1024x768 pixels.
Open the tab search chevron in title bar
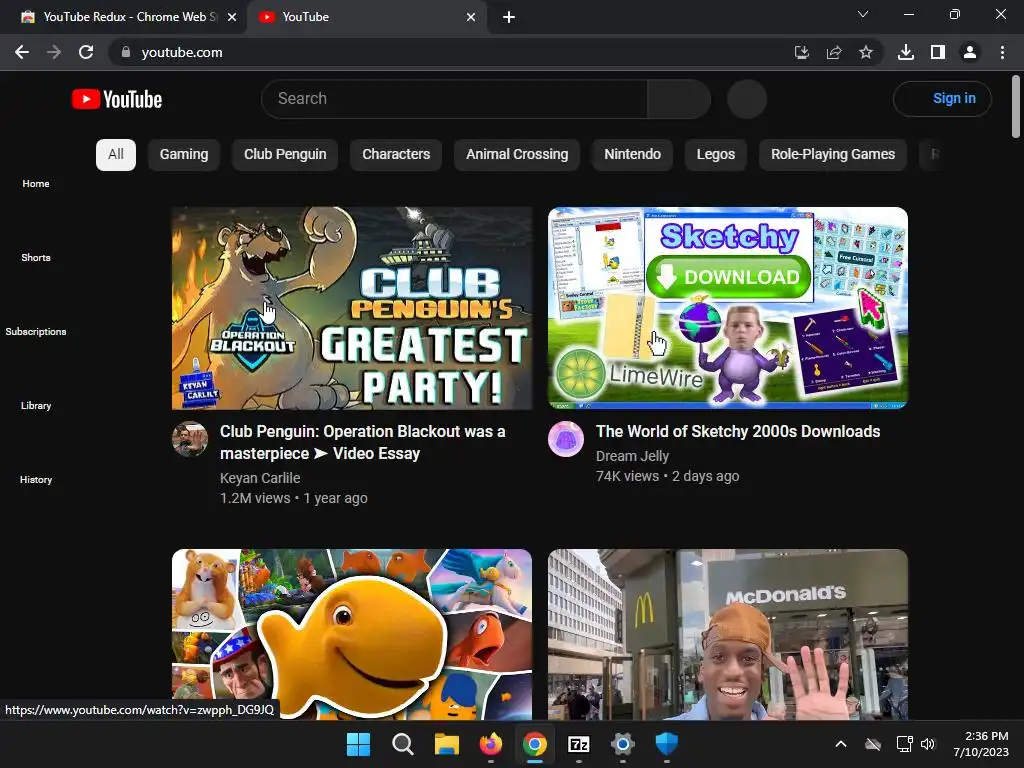pyautogui.click(x=863, y=14)
